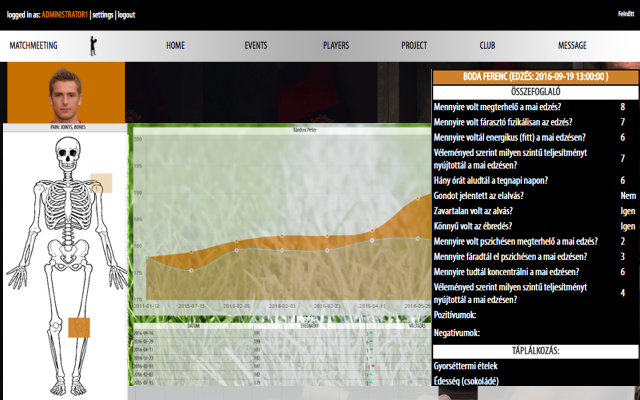The image size is (640, 400).
Task: Click the logout link
Action: pyautogui.click(x=126, y=15)
